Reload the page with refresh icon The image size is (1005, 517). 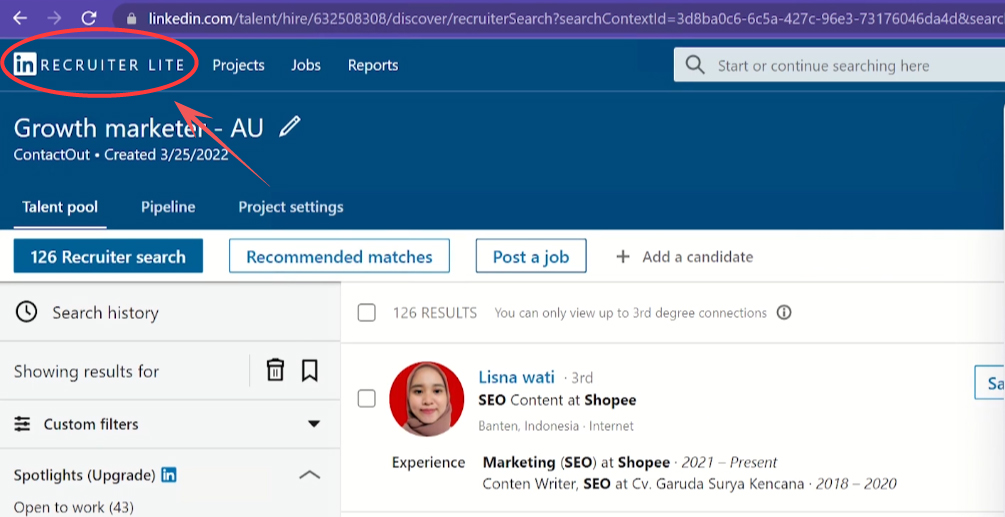pos(89,18)
